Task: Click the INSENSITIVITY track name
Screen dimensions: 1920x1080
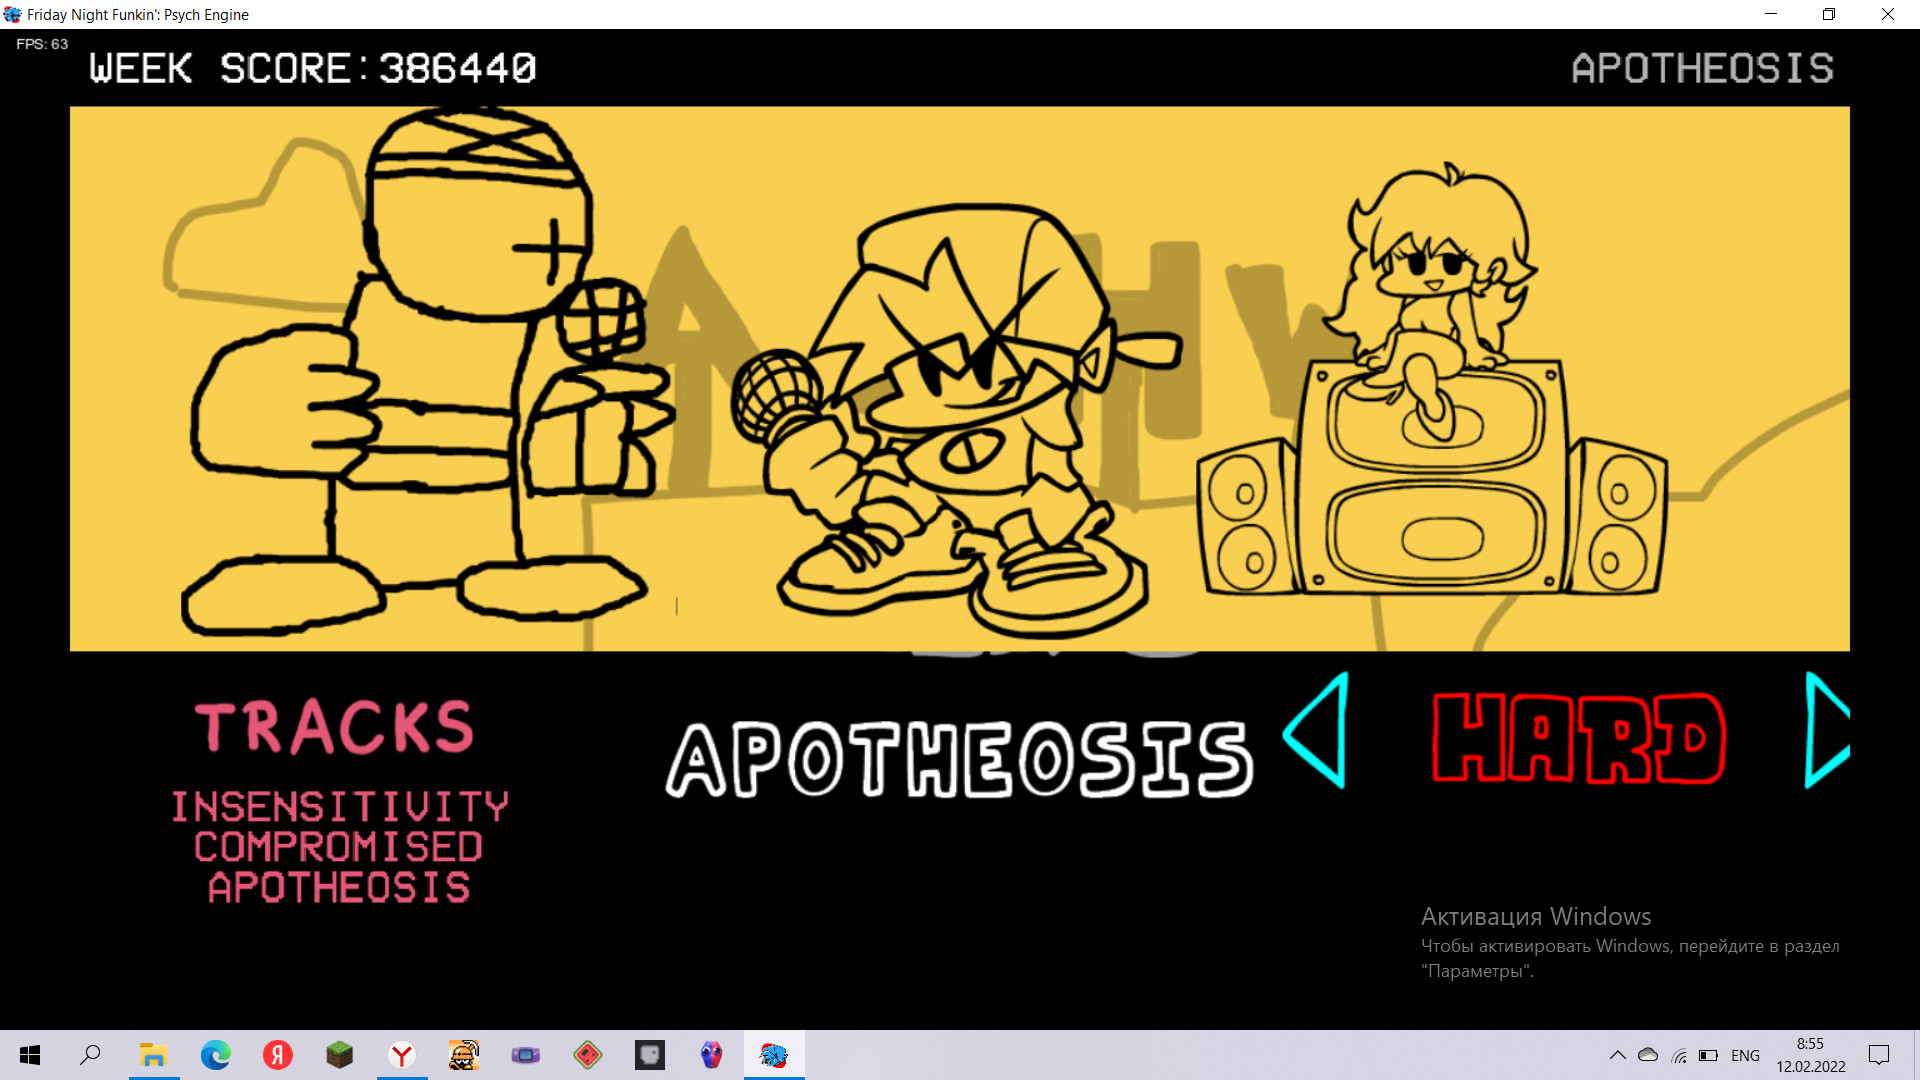Action: 340,807
